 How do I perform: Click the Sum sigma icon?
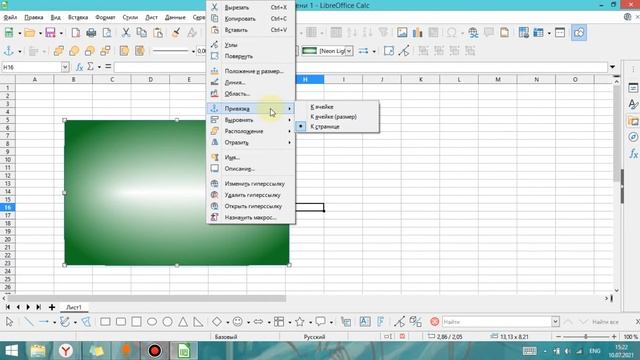point(91,67)
